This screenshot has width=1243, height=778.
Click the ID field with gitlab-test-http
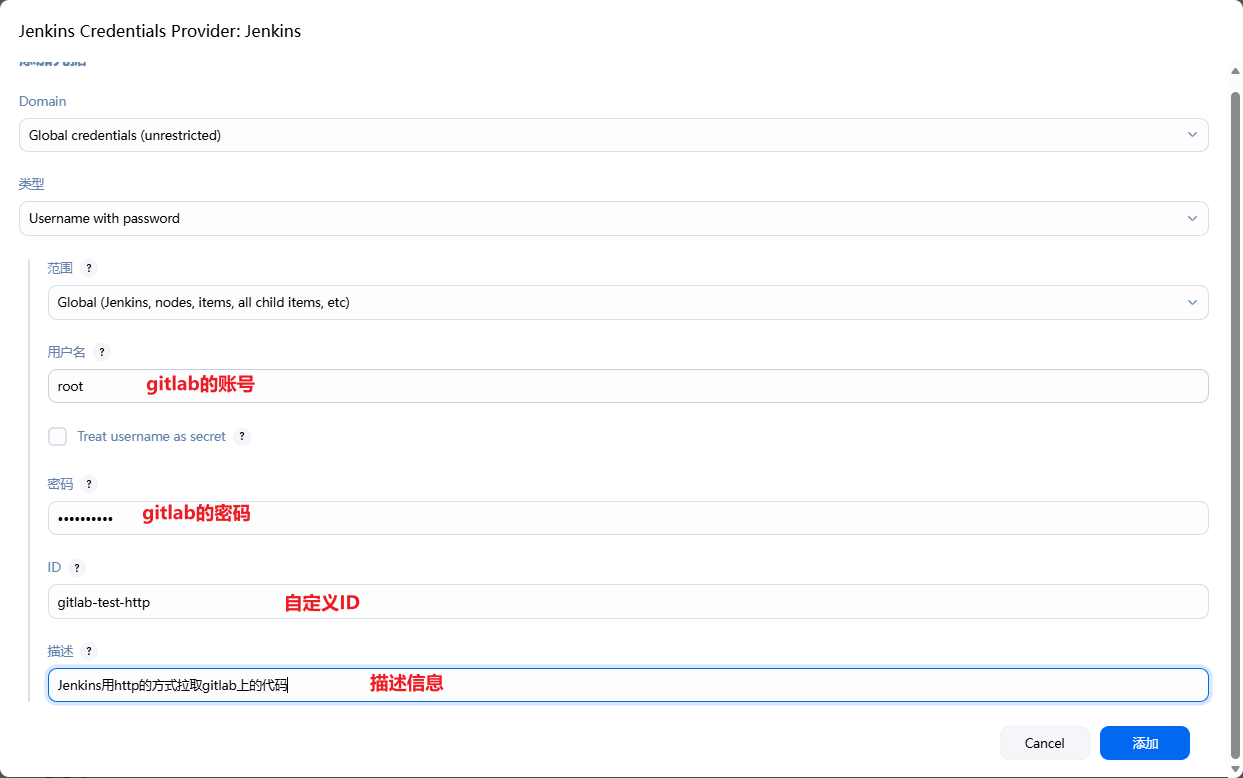pyautogui.click(x=628, y=602)
